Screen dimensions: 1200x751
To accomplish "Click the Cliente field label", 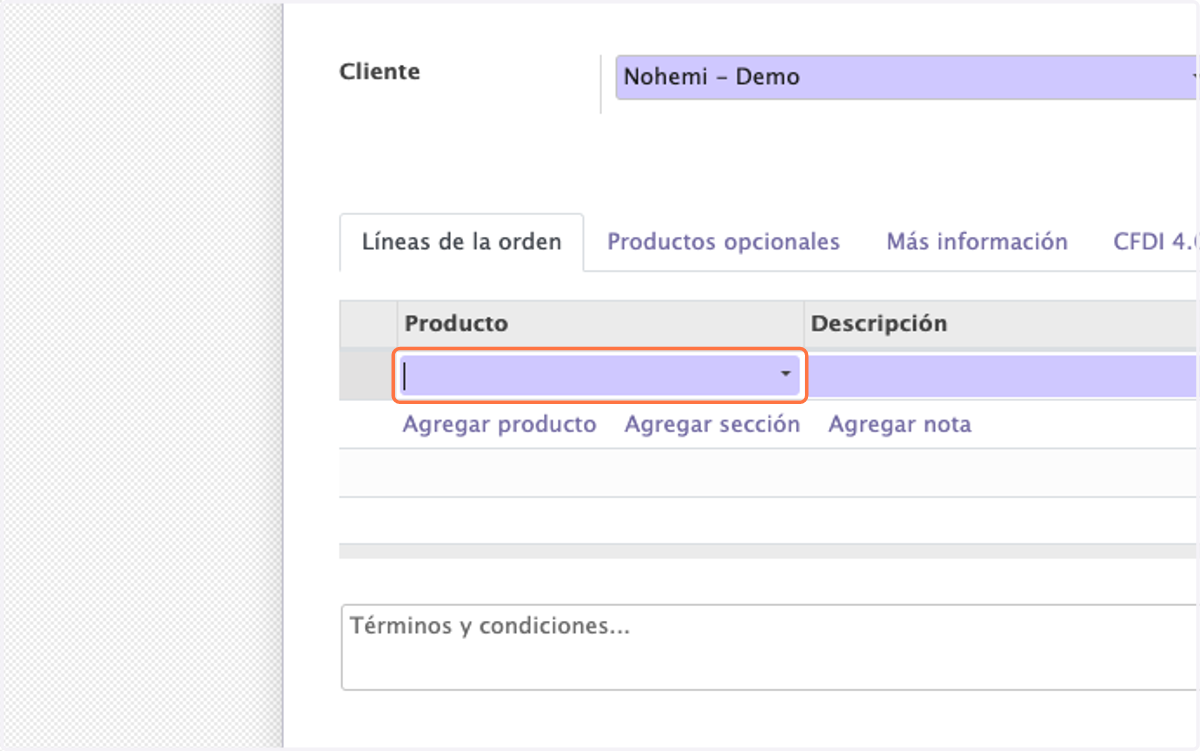I will (x=380, y=72).
